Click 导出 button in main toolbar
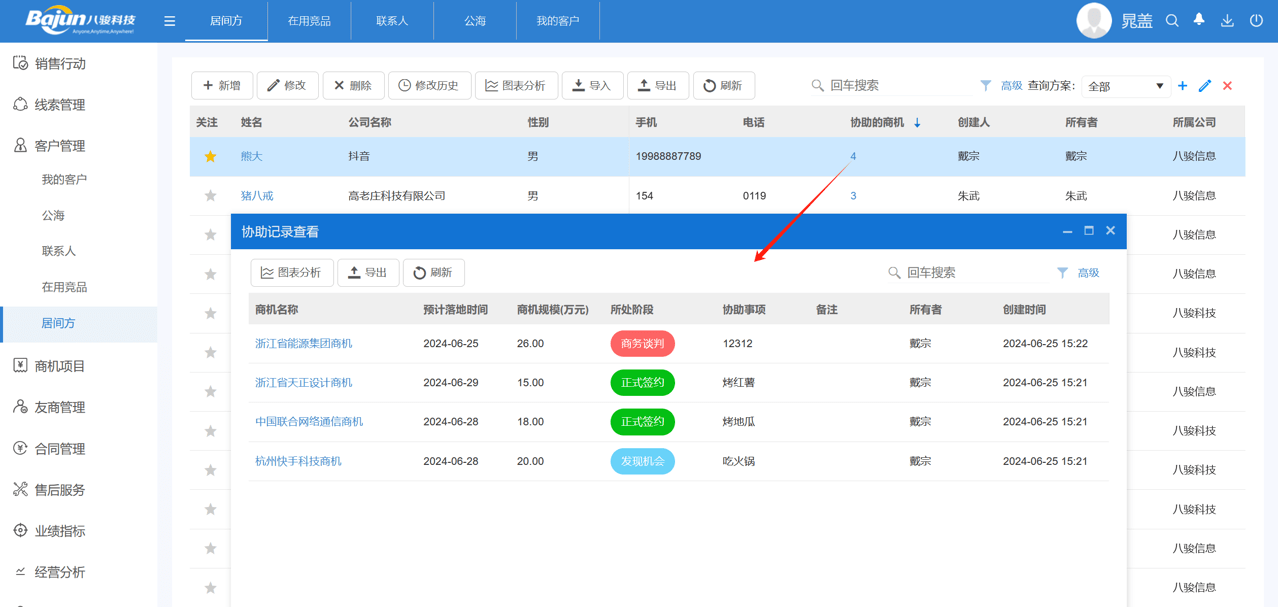 (658, 86)
